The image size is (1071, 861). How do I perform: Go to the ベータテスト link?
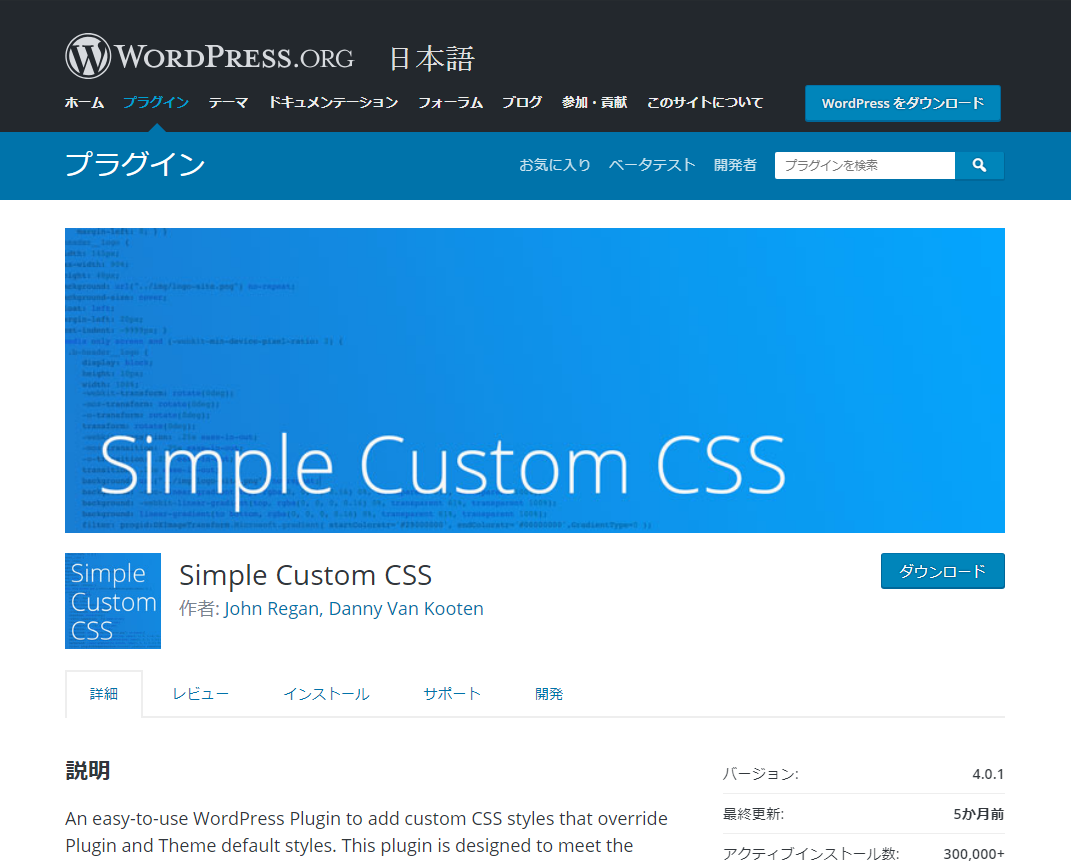pyautogui.click(x=652, y=165)
